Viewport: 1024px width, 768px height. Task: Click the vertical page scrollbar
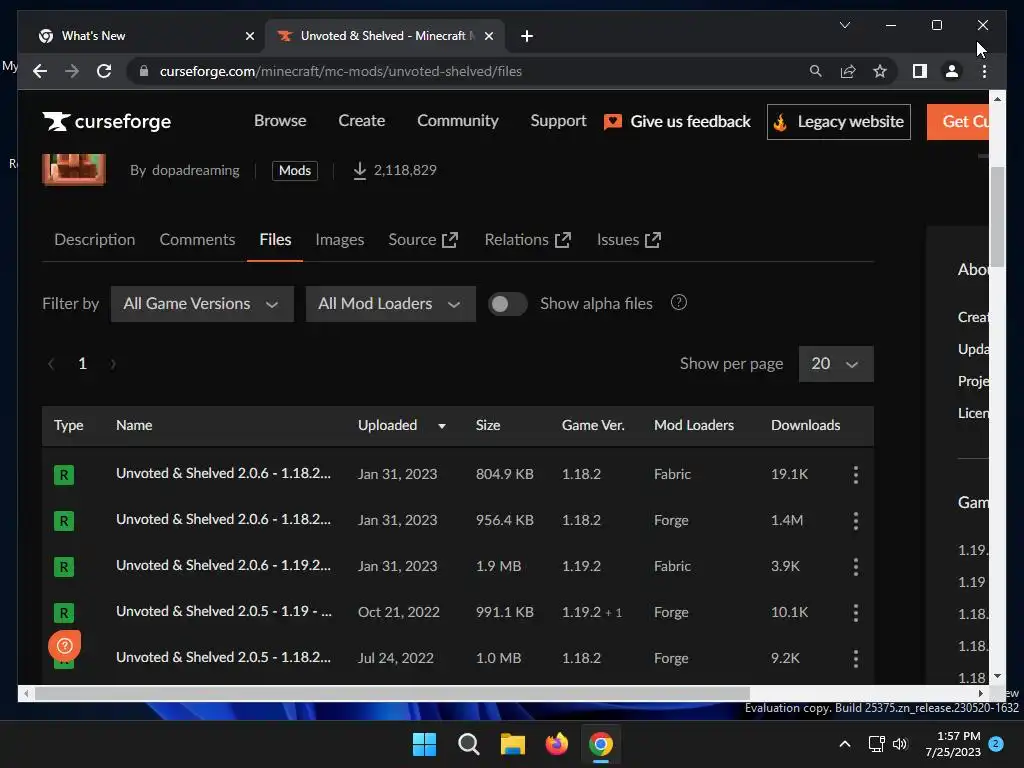coord(997,216)
